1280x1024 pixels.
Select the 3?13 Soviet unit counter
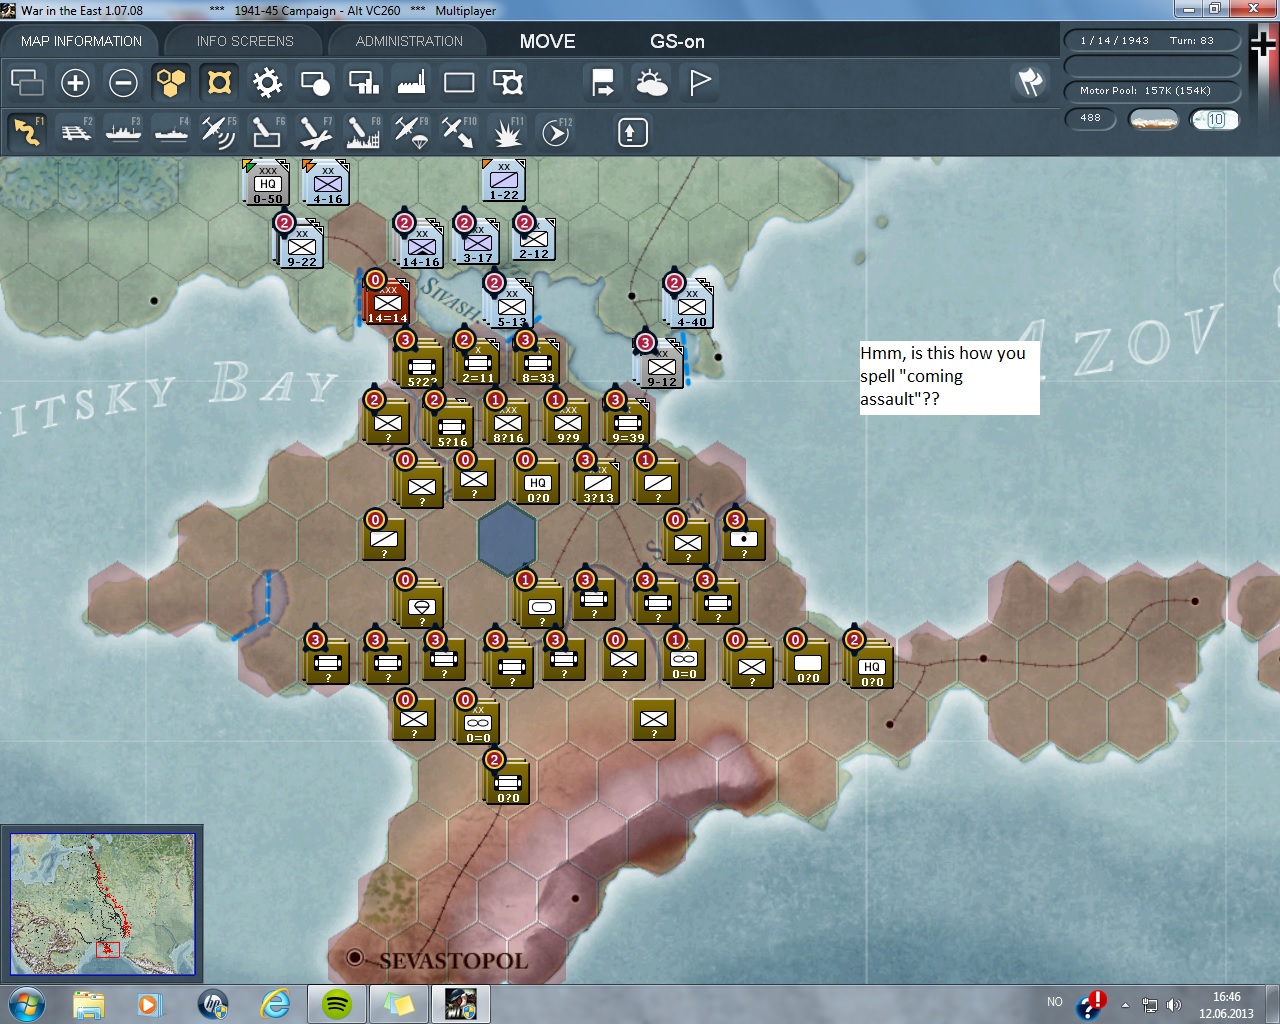pos(598,482)
